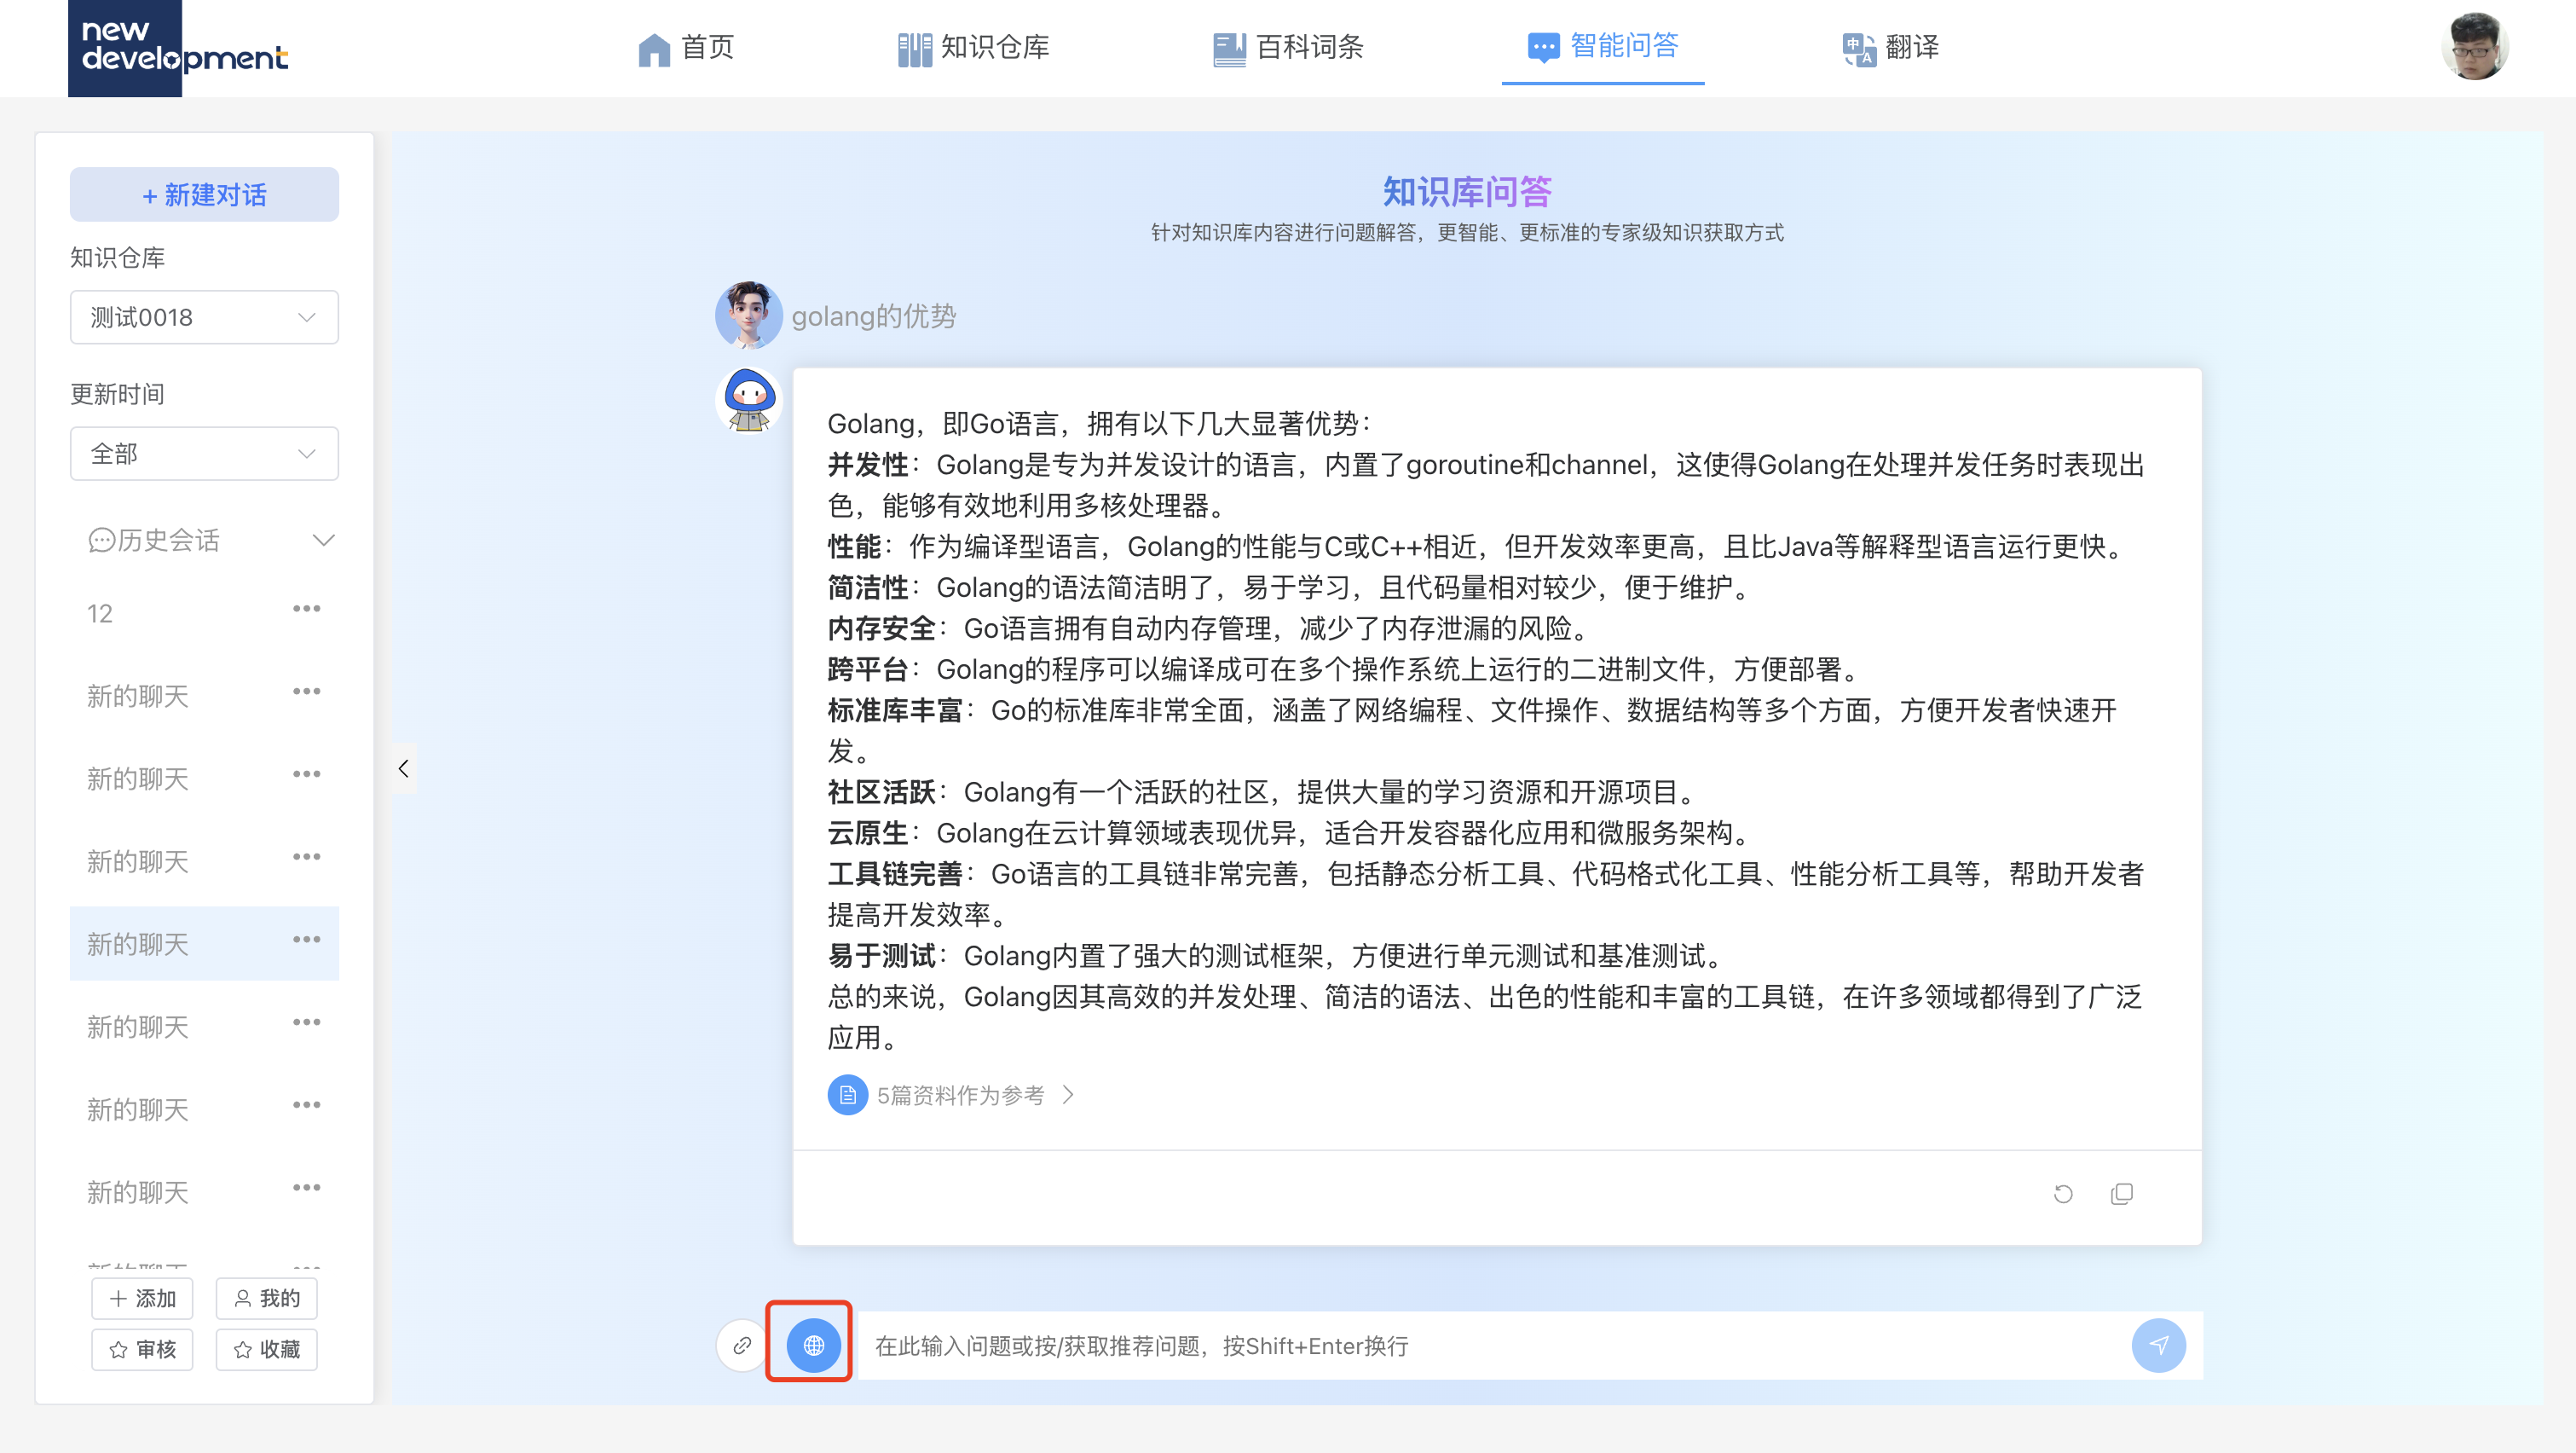Viewport: 2576px width, 1453px height.
Task: Click the 新建对话 new conversation button
Action: 204,194
